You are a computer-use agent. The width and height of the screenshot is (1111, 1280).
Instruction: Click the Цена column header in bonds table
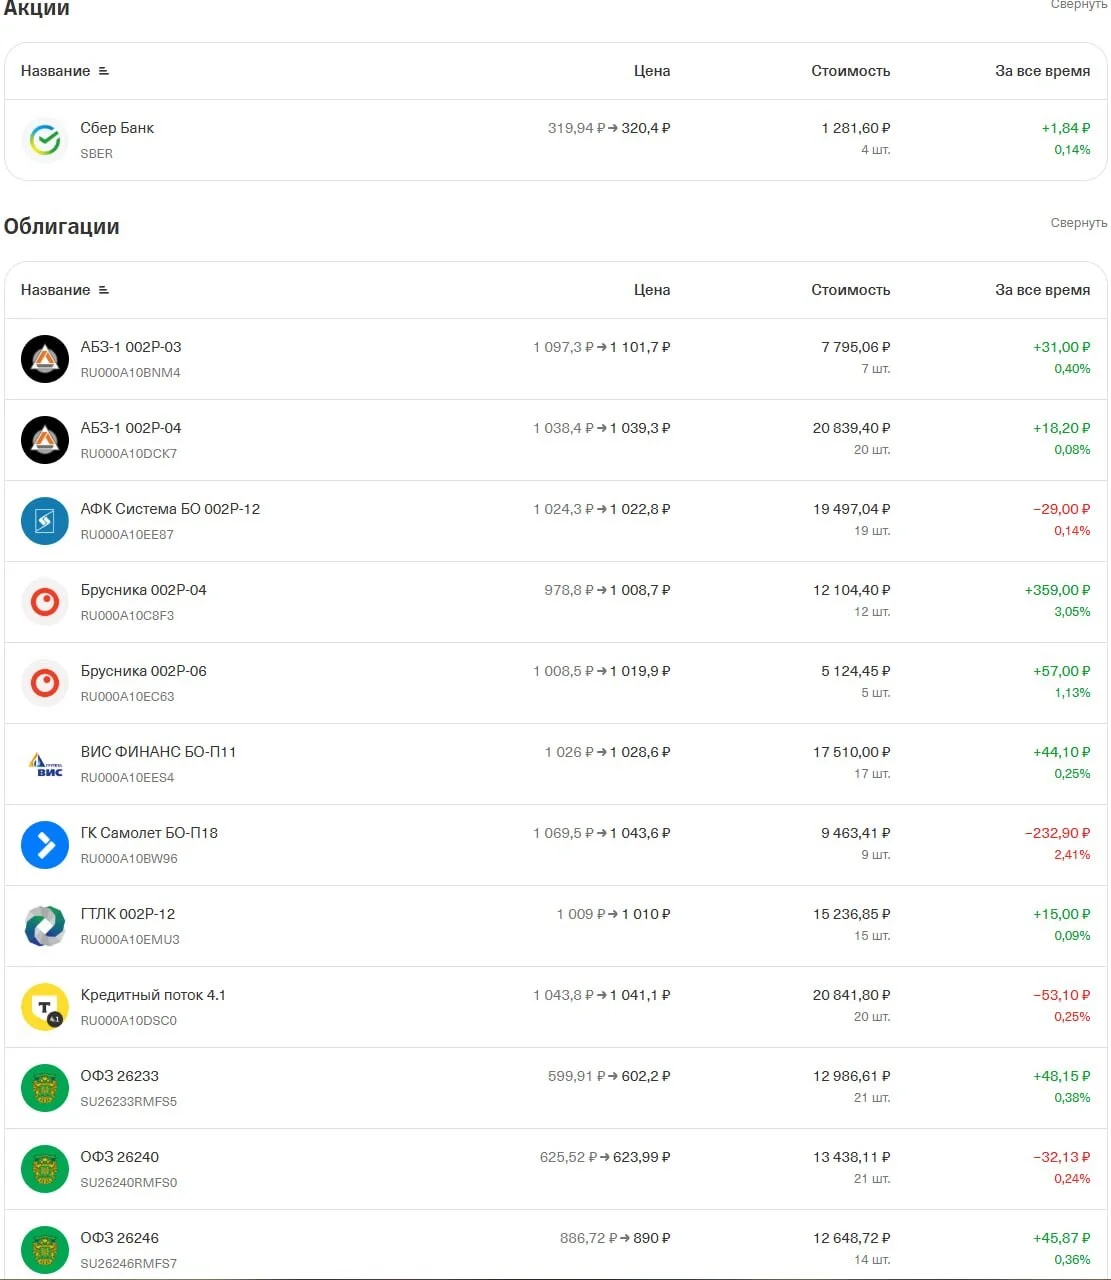(x=652, y=290)
